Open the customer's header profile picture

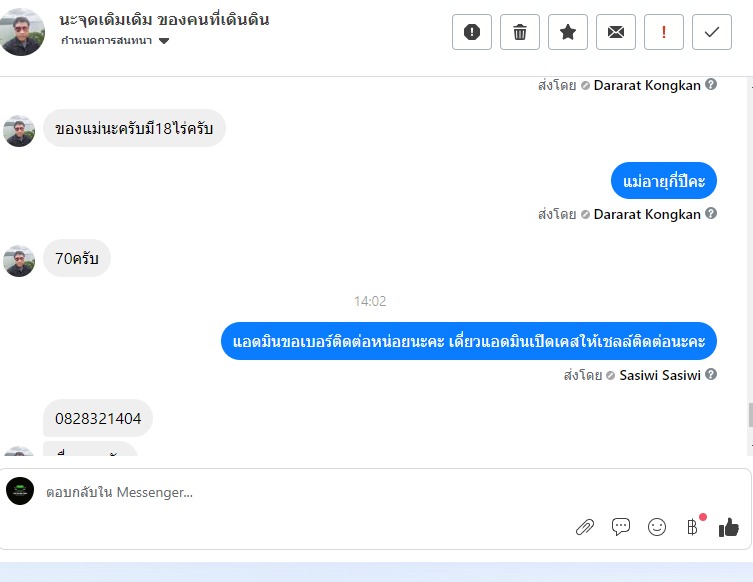[21, 32]
